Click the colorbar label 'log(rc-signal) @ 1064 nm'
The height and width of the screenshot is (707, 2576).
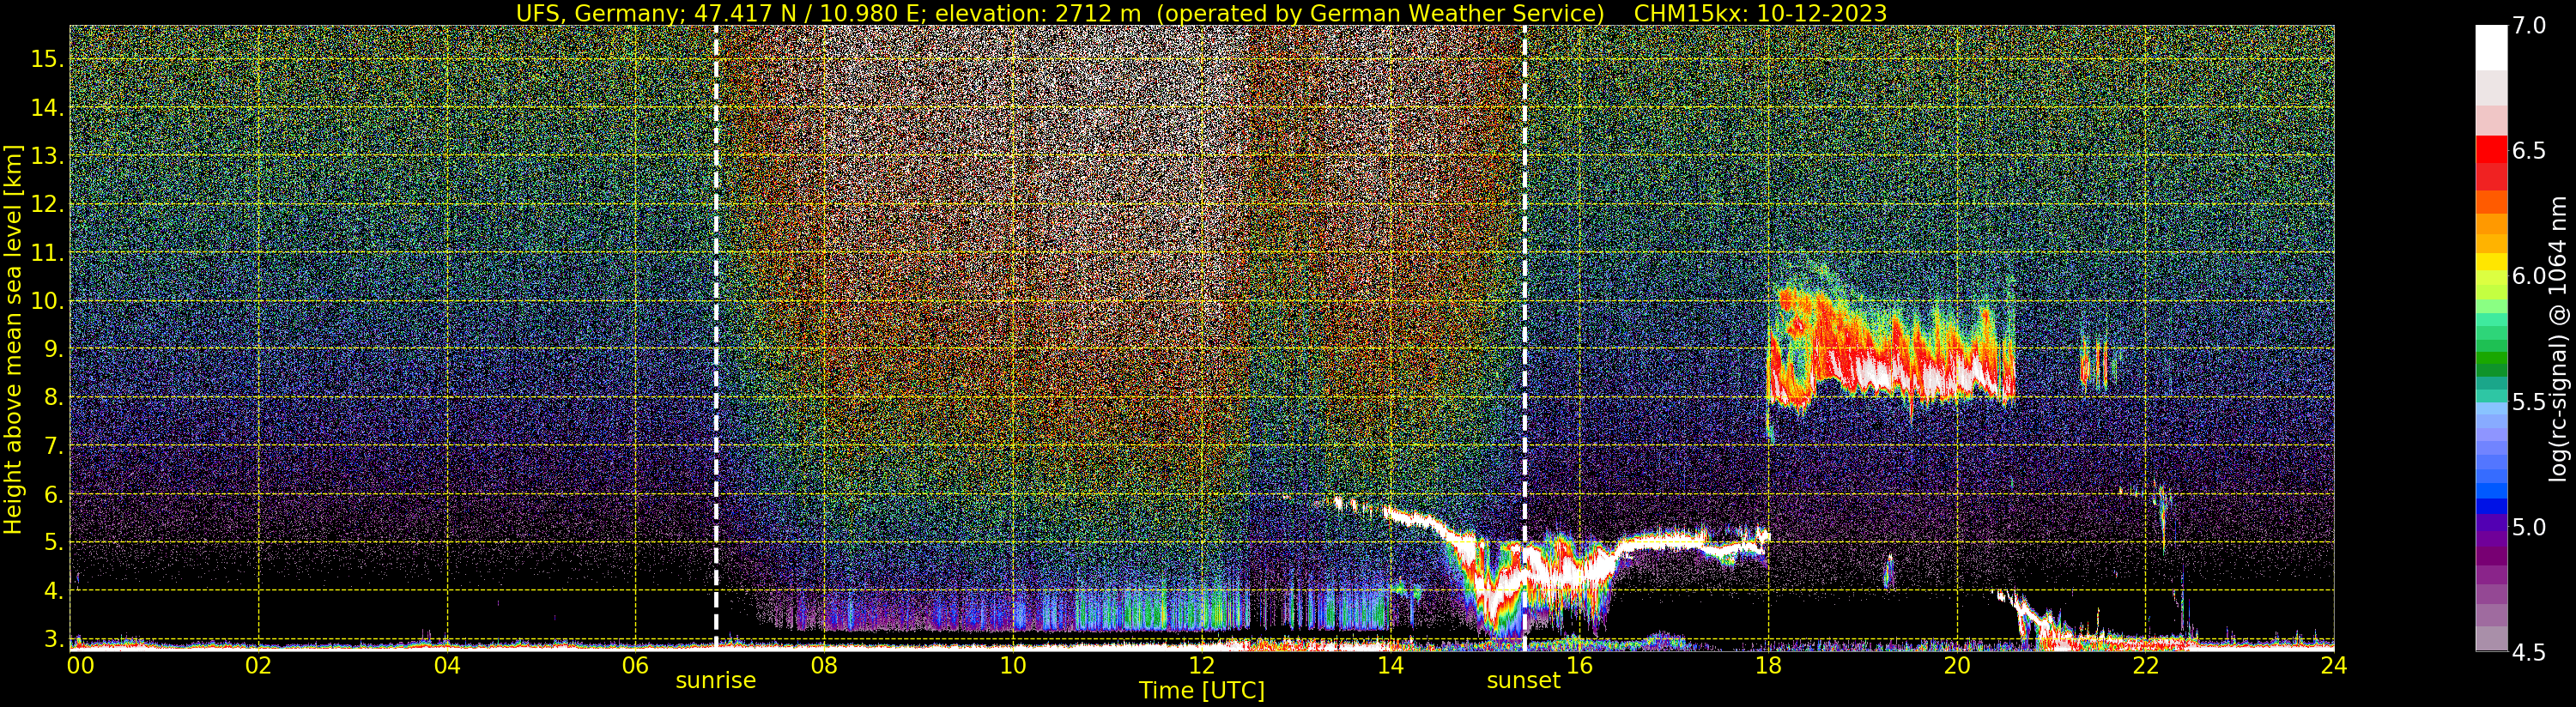pyautogui.click(x=2559, y=338)
